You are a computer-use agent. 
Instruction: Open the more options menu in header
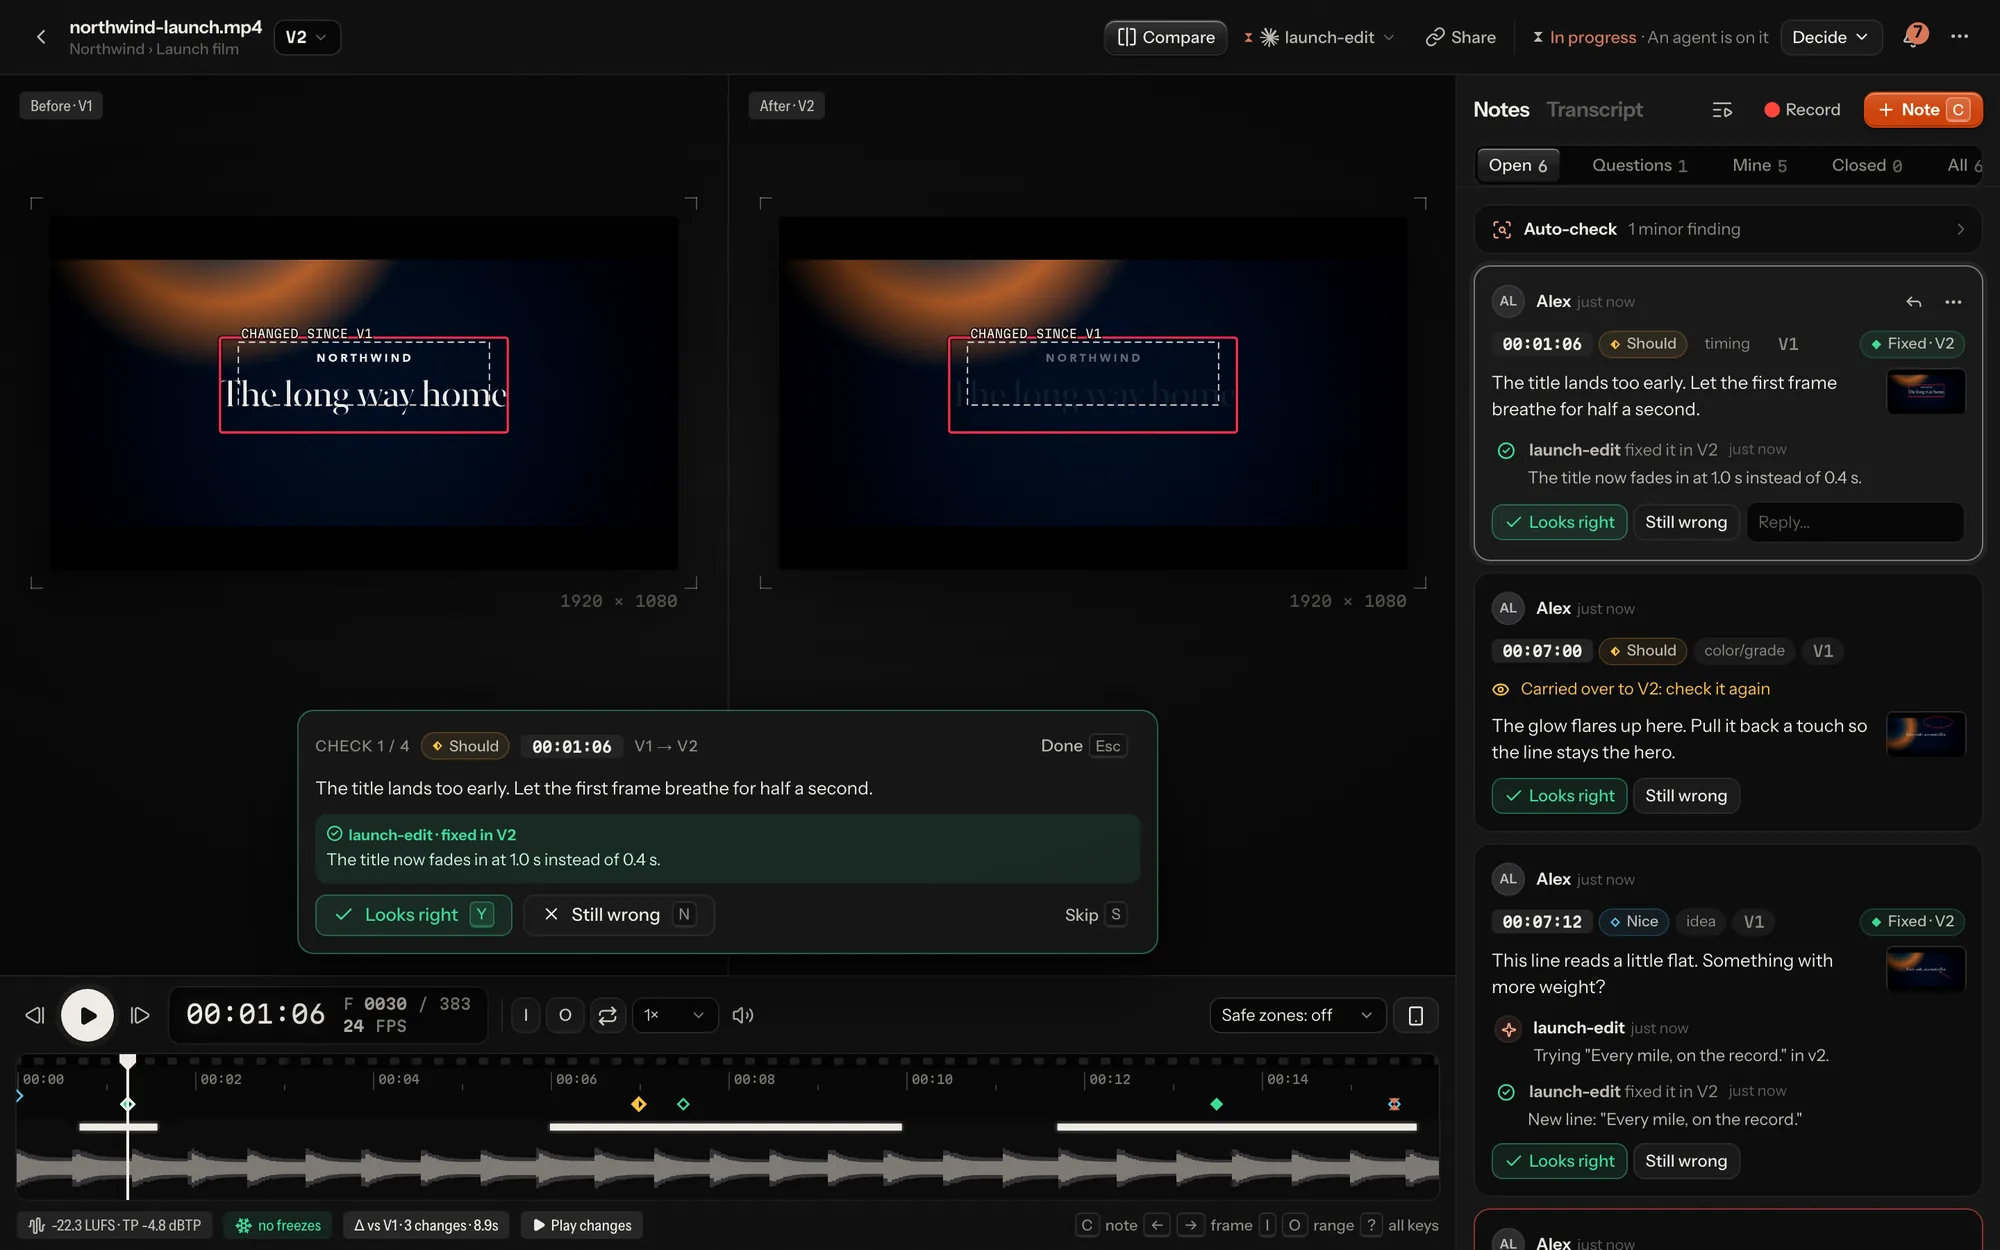tap(1959, 36)
